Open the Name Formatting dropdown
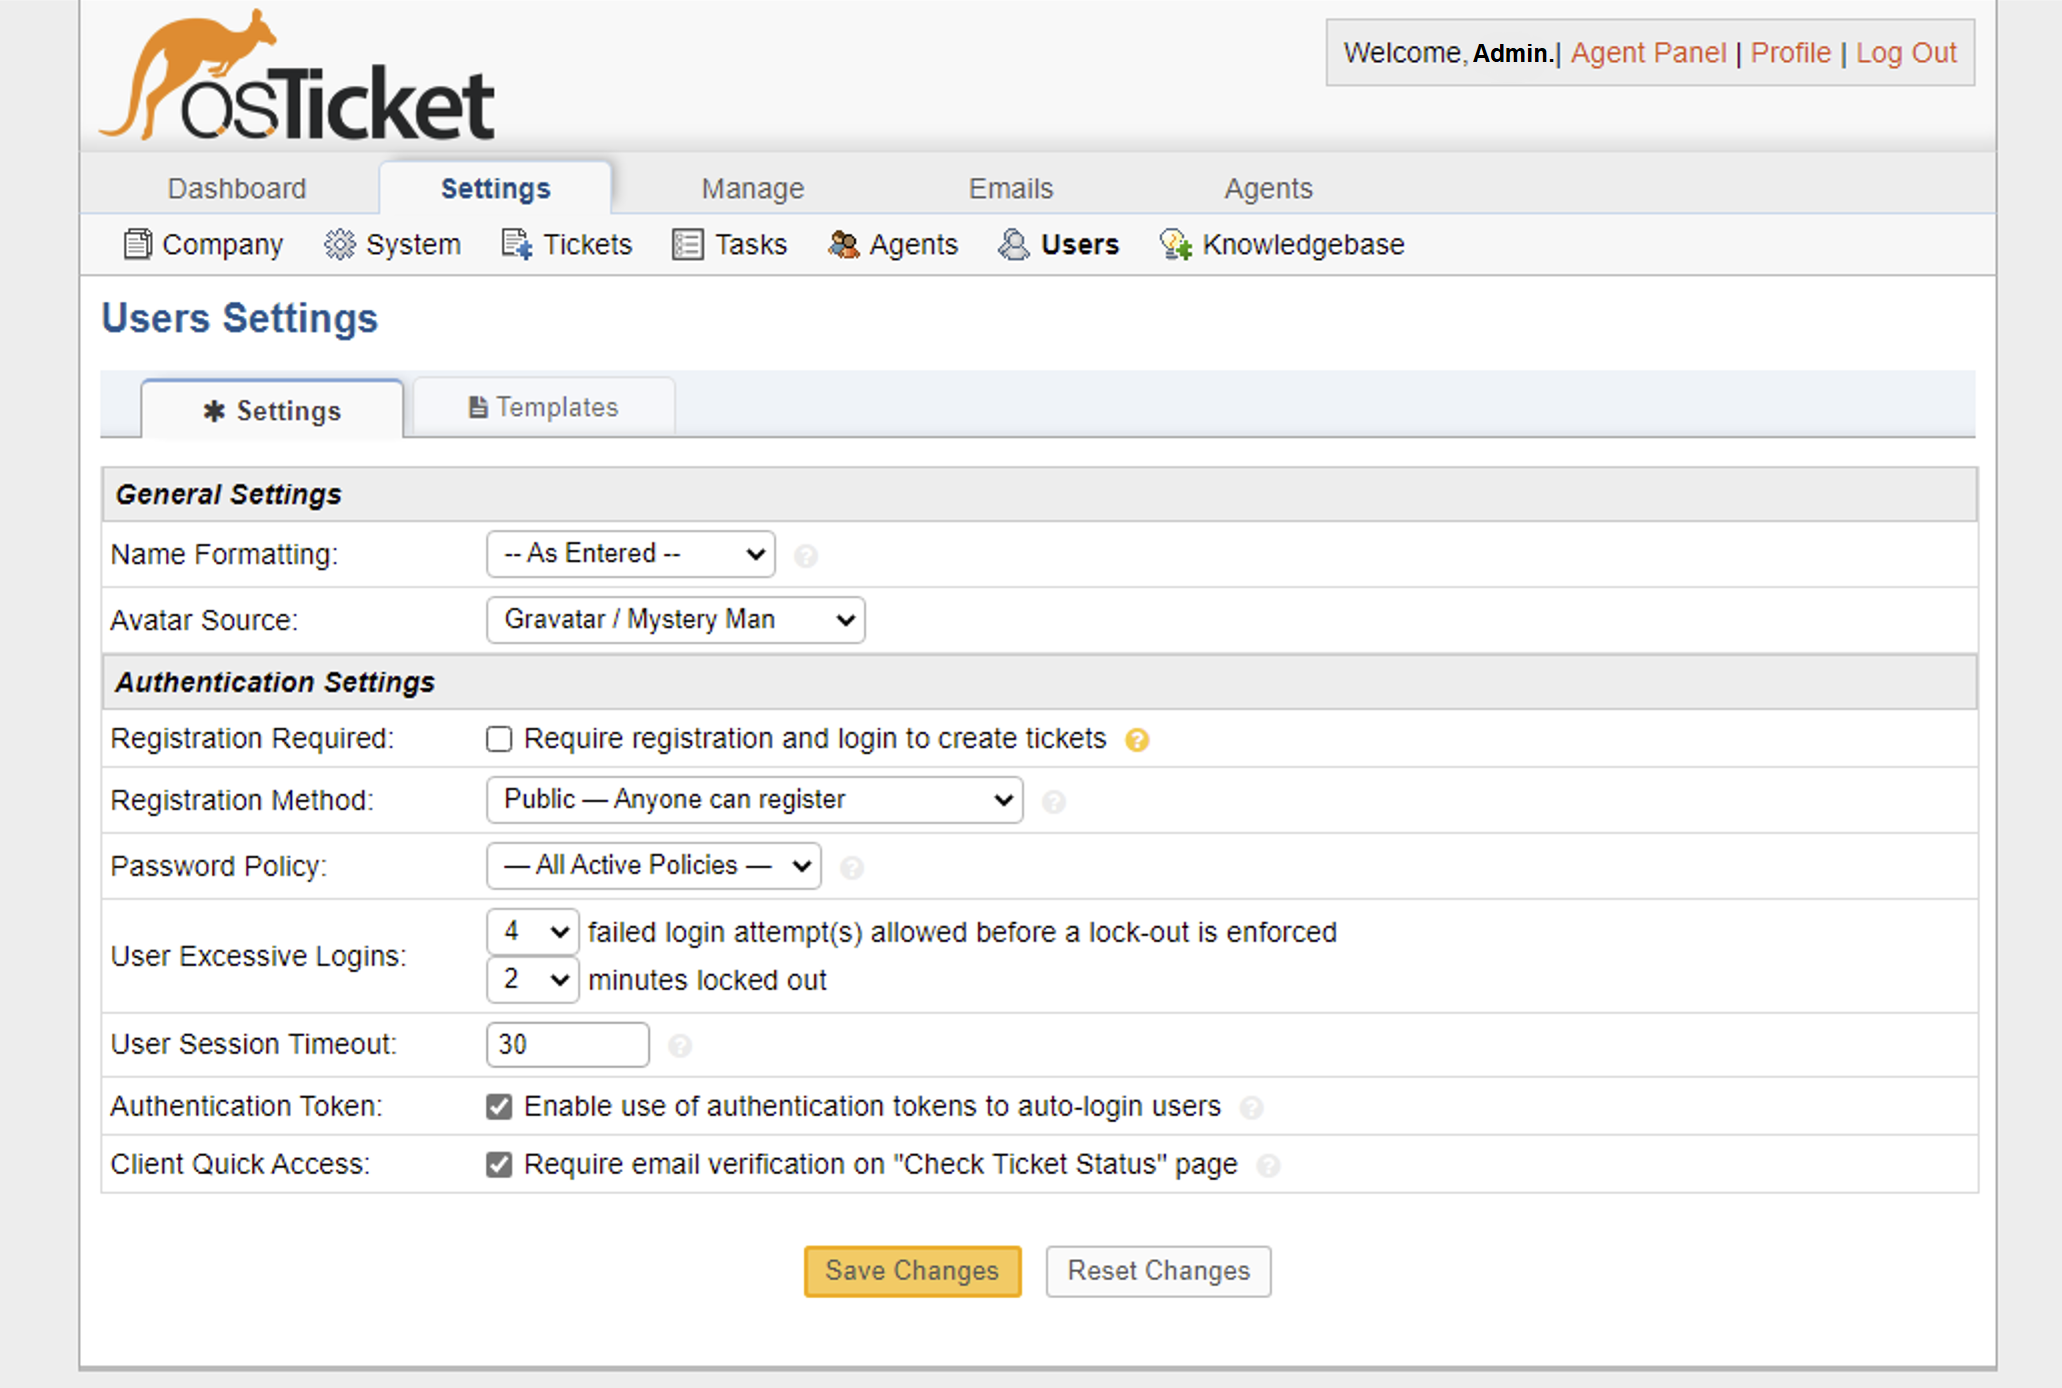Screen dimensions: 2062x1388 click(631, 554)
